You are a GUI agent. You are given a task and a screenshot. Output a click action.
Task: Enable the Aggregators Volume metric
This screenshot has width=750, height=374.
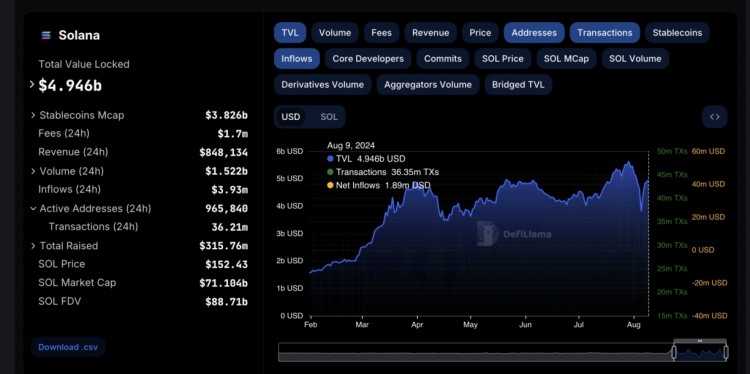point(428,85)
